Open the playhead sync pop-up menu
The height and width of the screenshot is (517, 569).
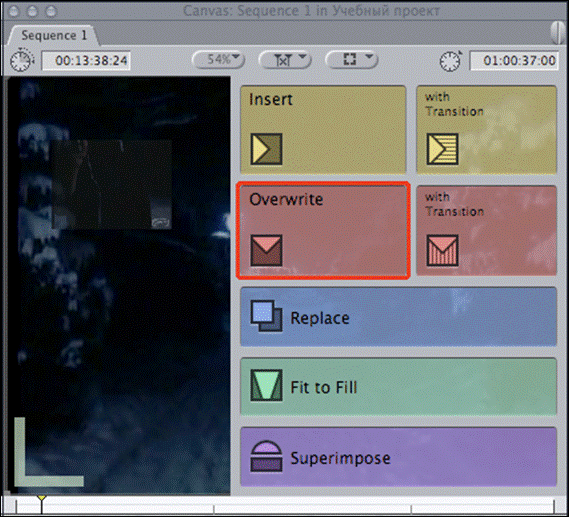click(x=285, y=60)
